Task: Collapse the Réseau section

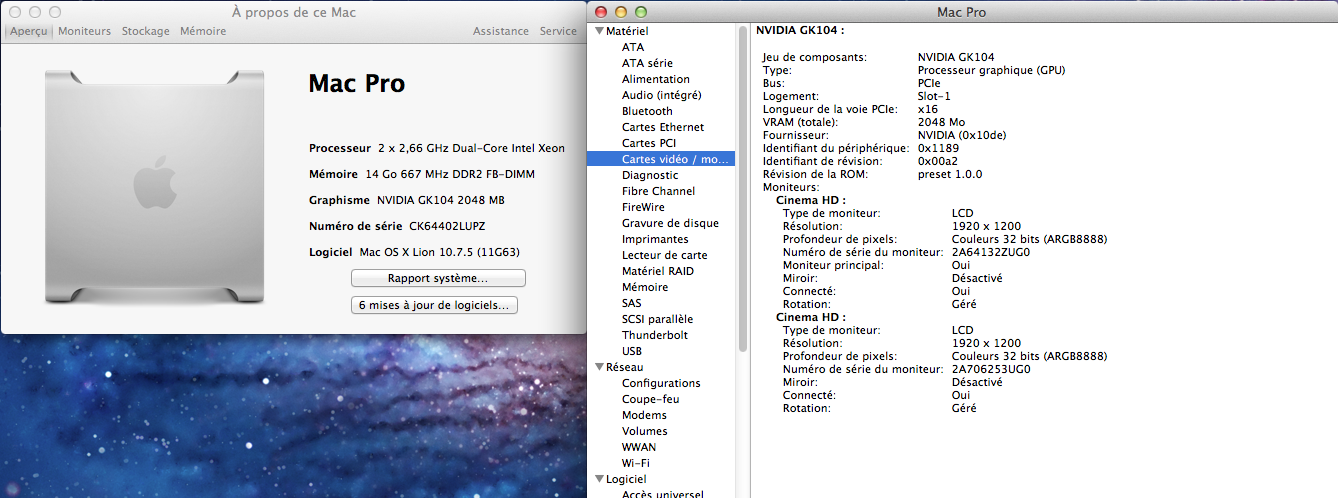Action: tap(599, 367)
